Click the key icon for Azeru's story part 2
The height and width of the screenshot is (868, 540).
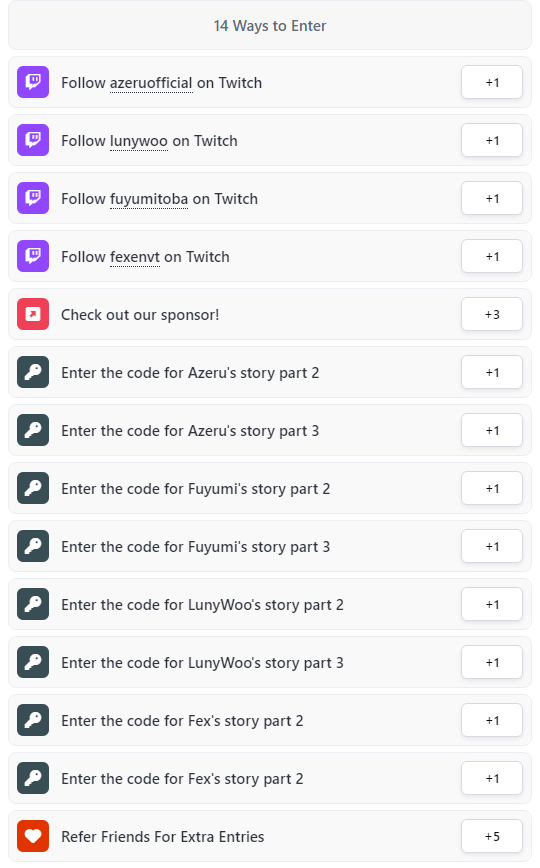point(33,372)
